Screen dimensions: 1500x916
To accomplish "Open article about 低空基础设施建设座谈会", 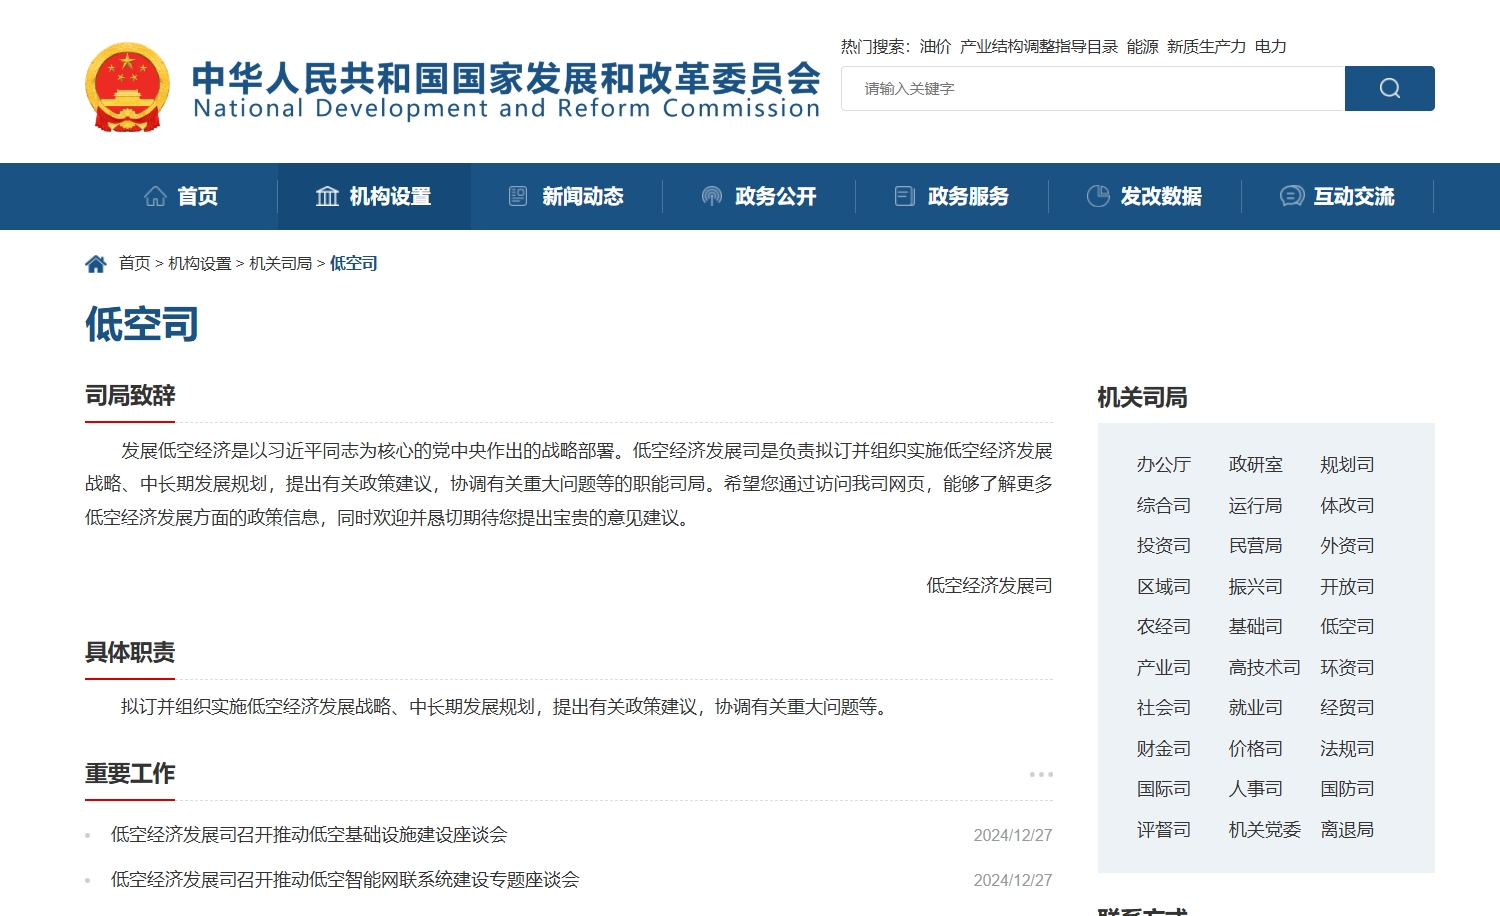I will [309, 835].
